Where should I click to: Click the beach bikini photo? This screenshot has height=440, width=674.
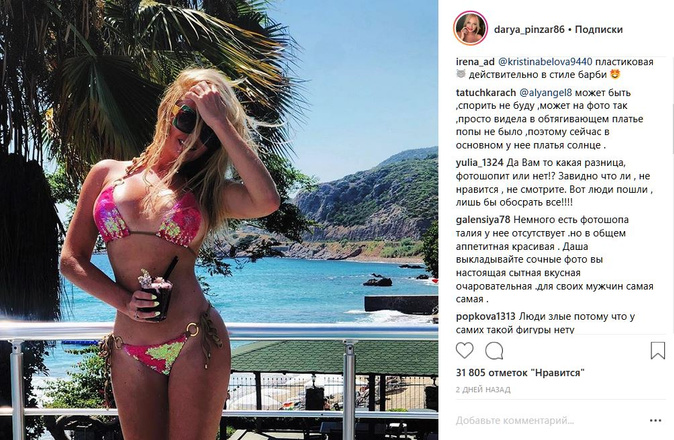[x=219, y=220]
